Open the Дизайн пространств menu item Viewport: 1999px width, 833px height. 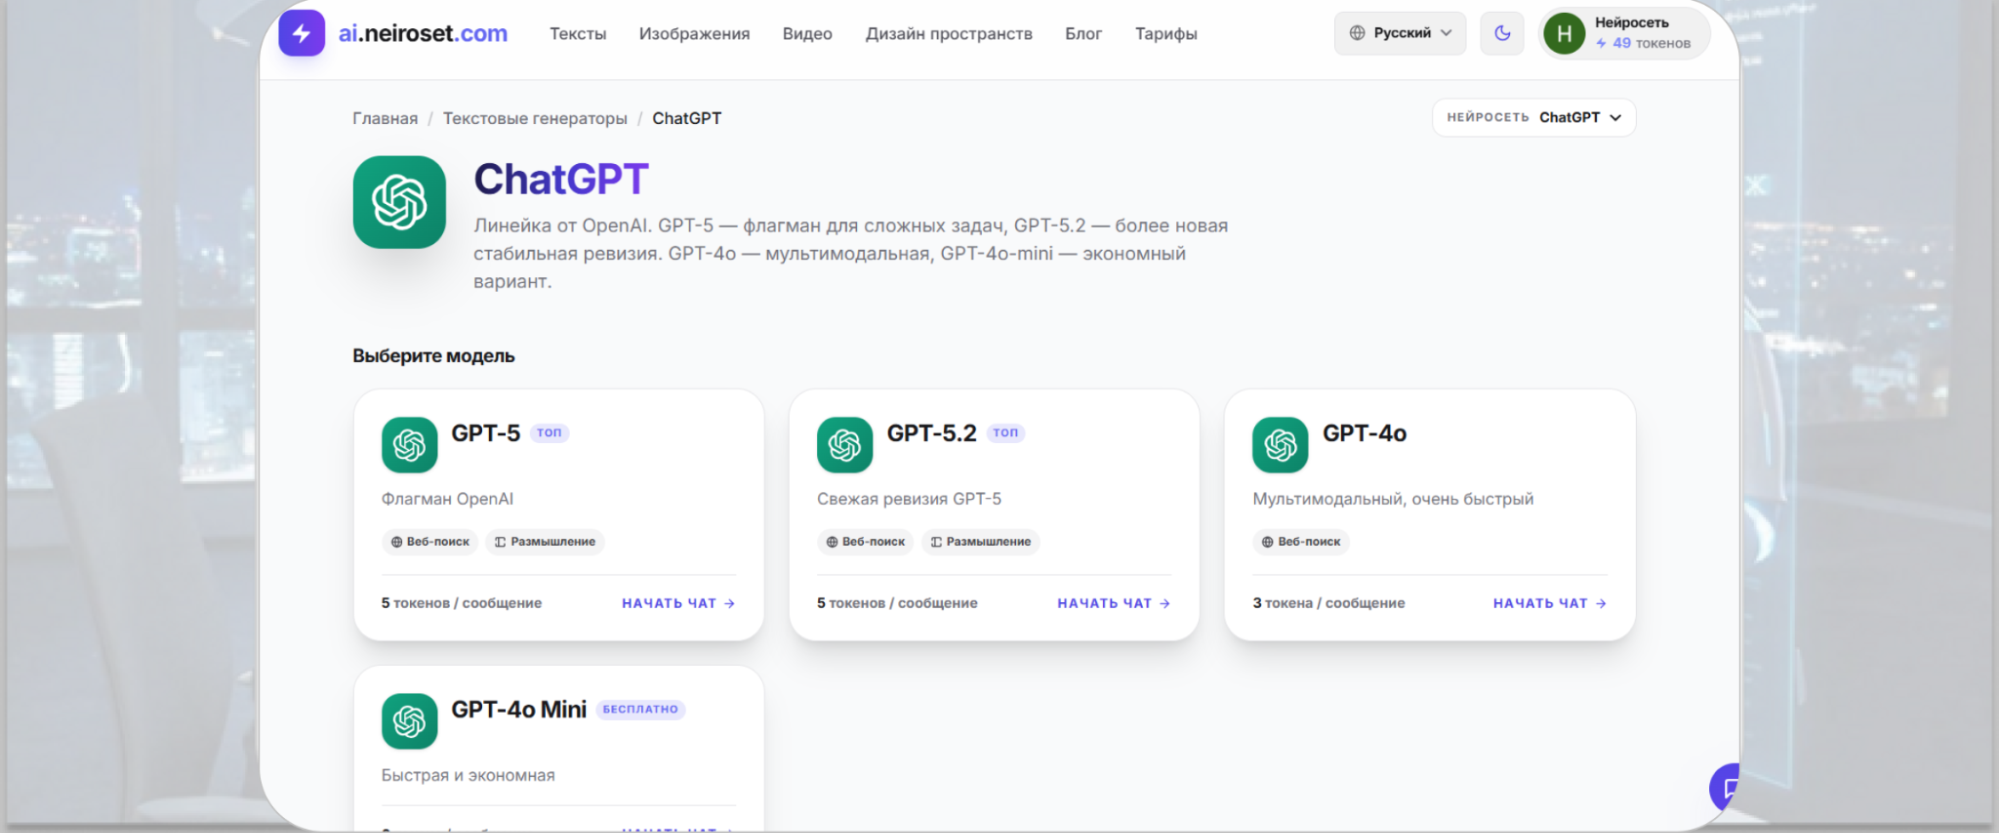pyautogui.click(x=948, y=33)
